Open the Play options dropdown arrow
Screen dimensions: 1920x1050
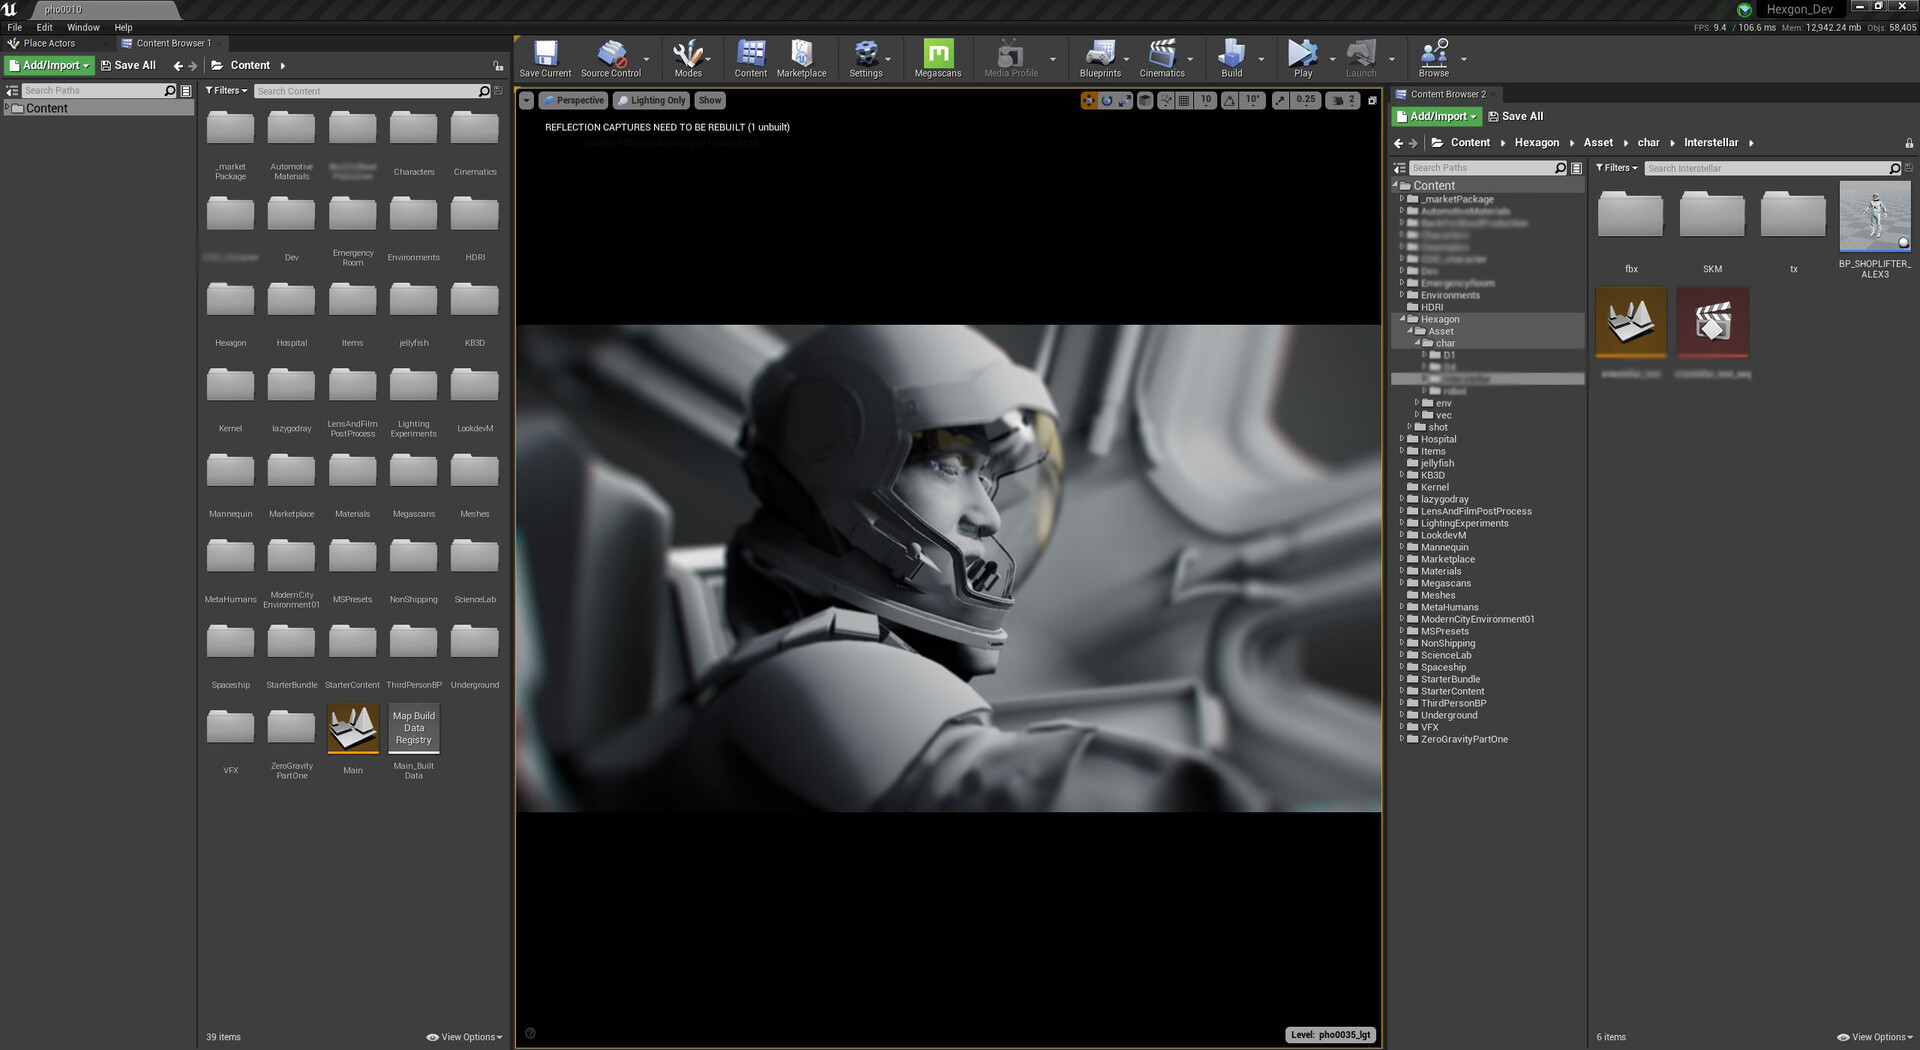click(1332, 59)
